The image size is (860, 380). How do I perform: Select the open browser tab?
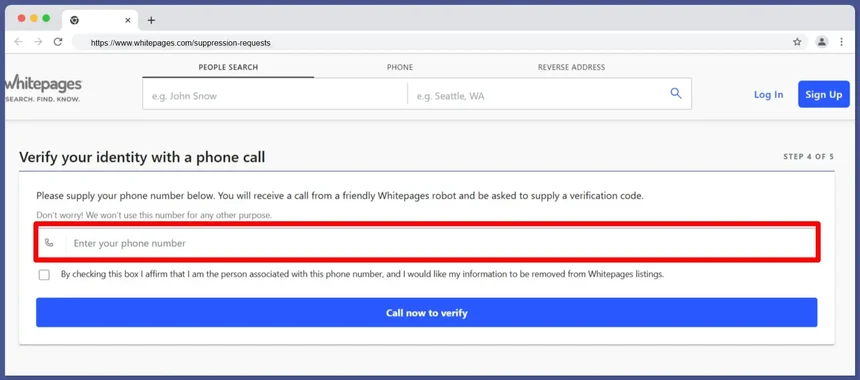pyautogui.click(x=100, y=20)
